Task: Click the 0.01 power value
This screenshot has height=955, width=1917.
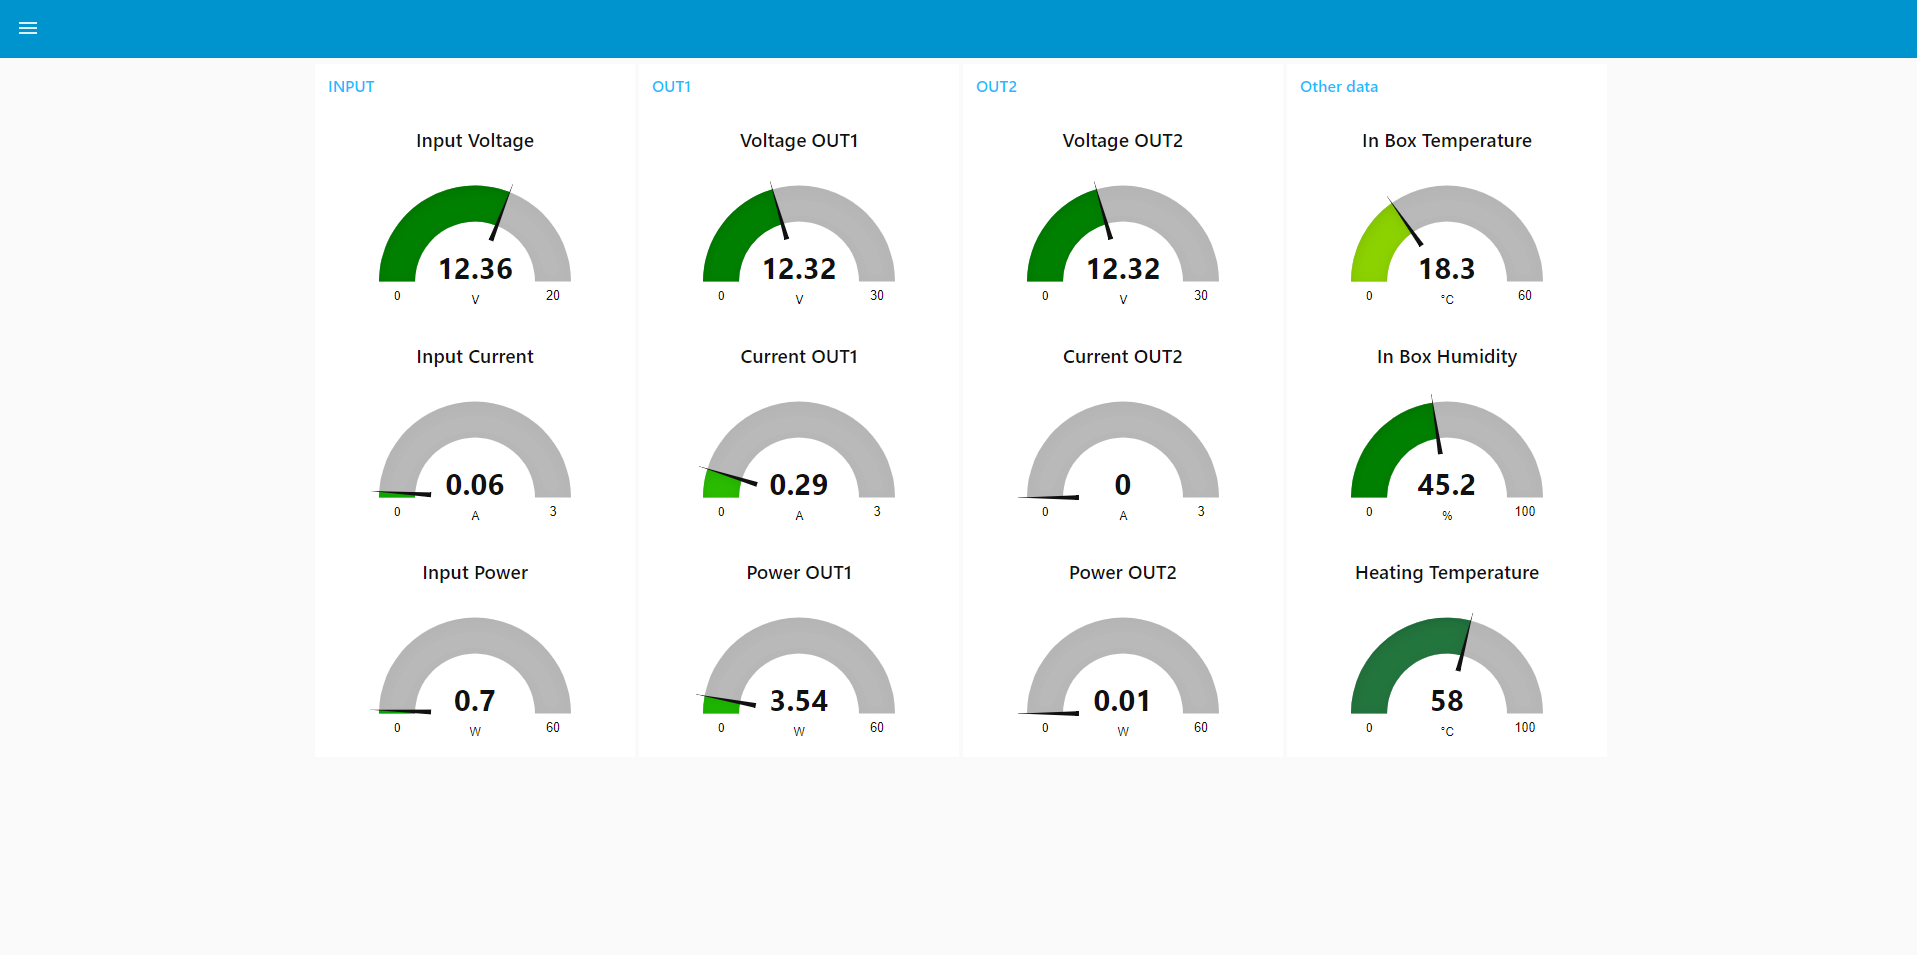Action: coord(1123,701)
